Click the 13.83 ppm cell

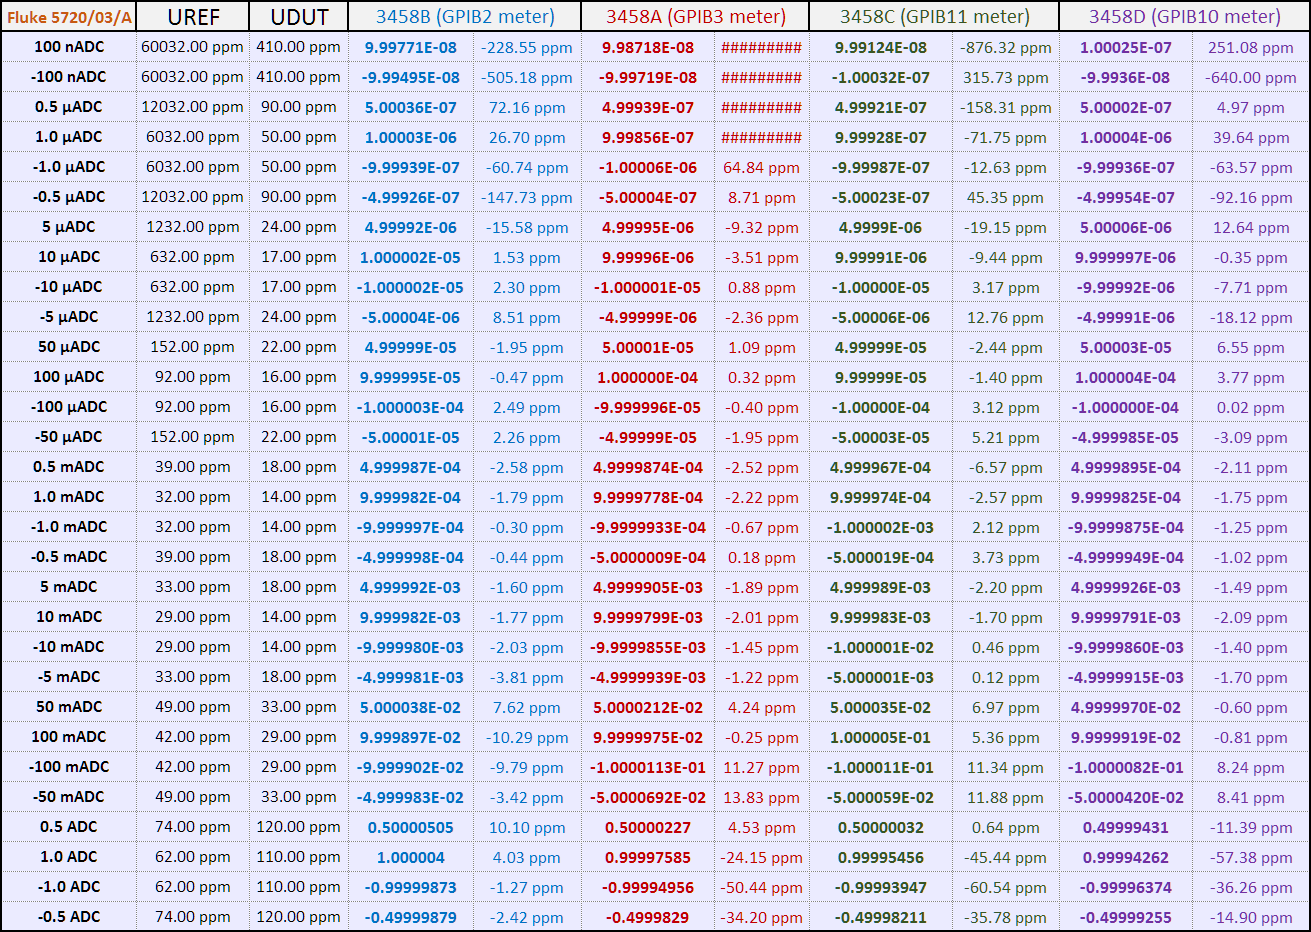(762, 797)
